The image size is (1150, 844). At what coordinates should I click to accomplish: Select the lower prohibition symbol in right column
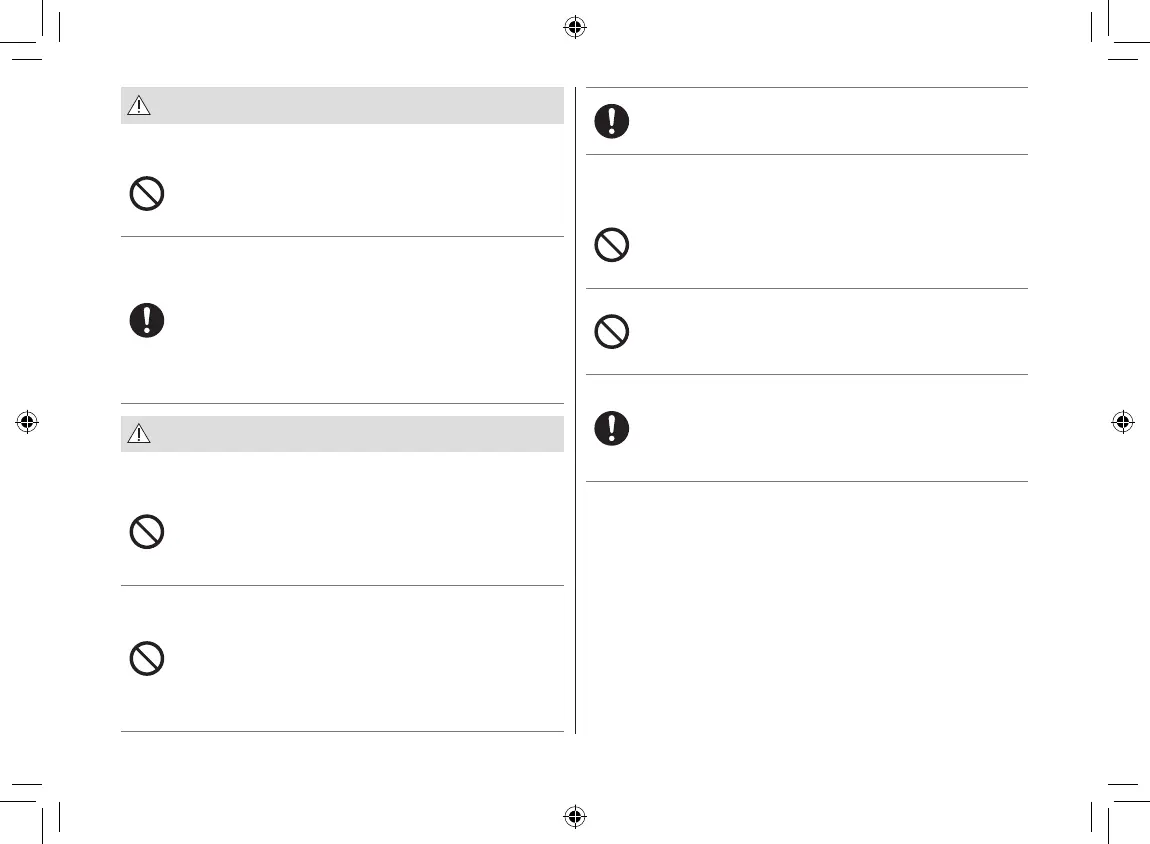pyautogui.click(x=612, y=331)
